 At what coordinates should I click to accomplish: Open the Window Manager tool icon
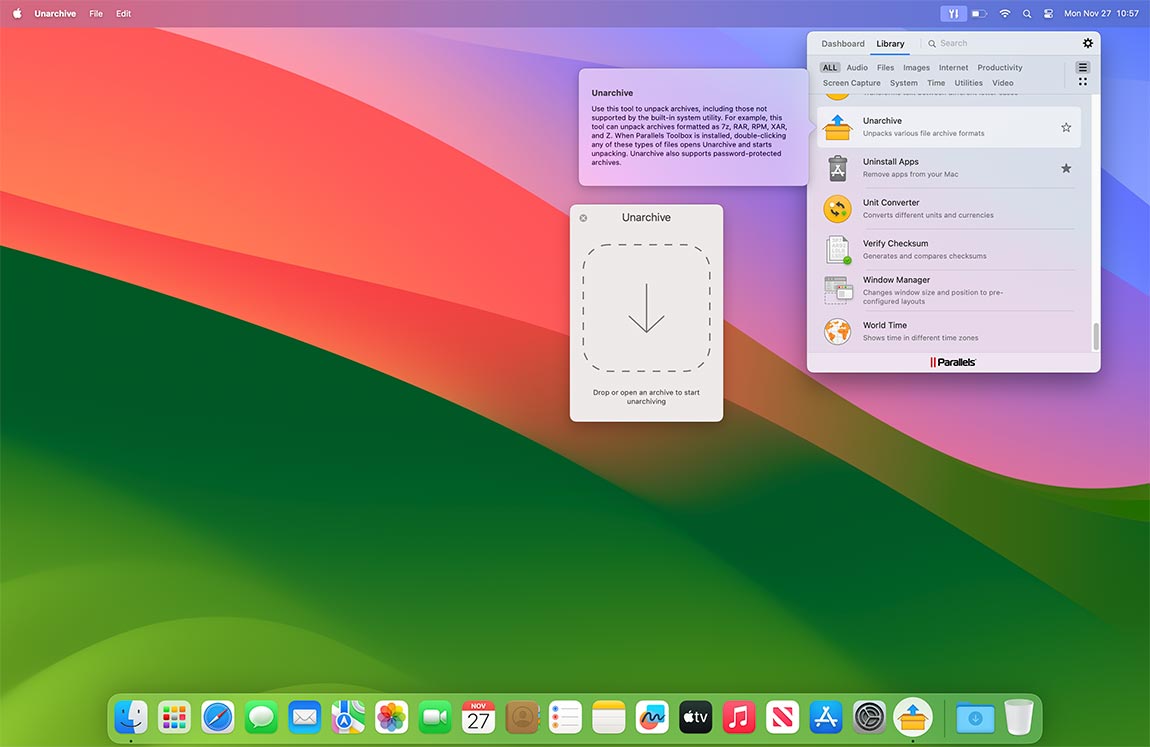coord(837,290)
